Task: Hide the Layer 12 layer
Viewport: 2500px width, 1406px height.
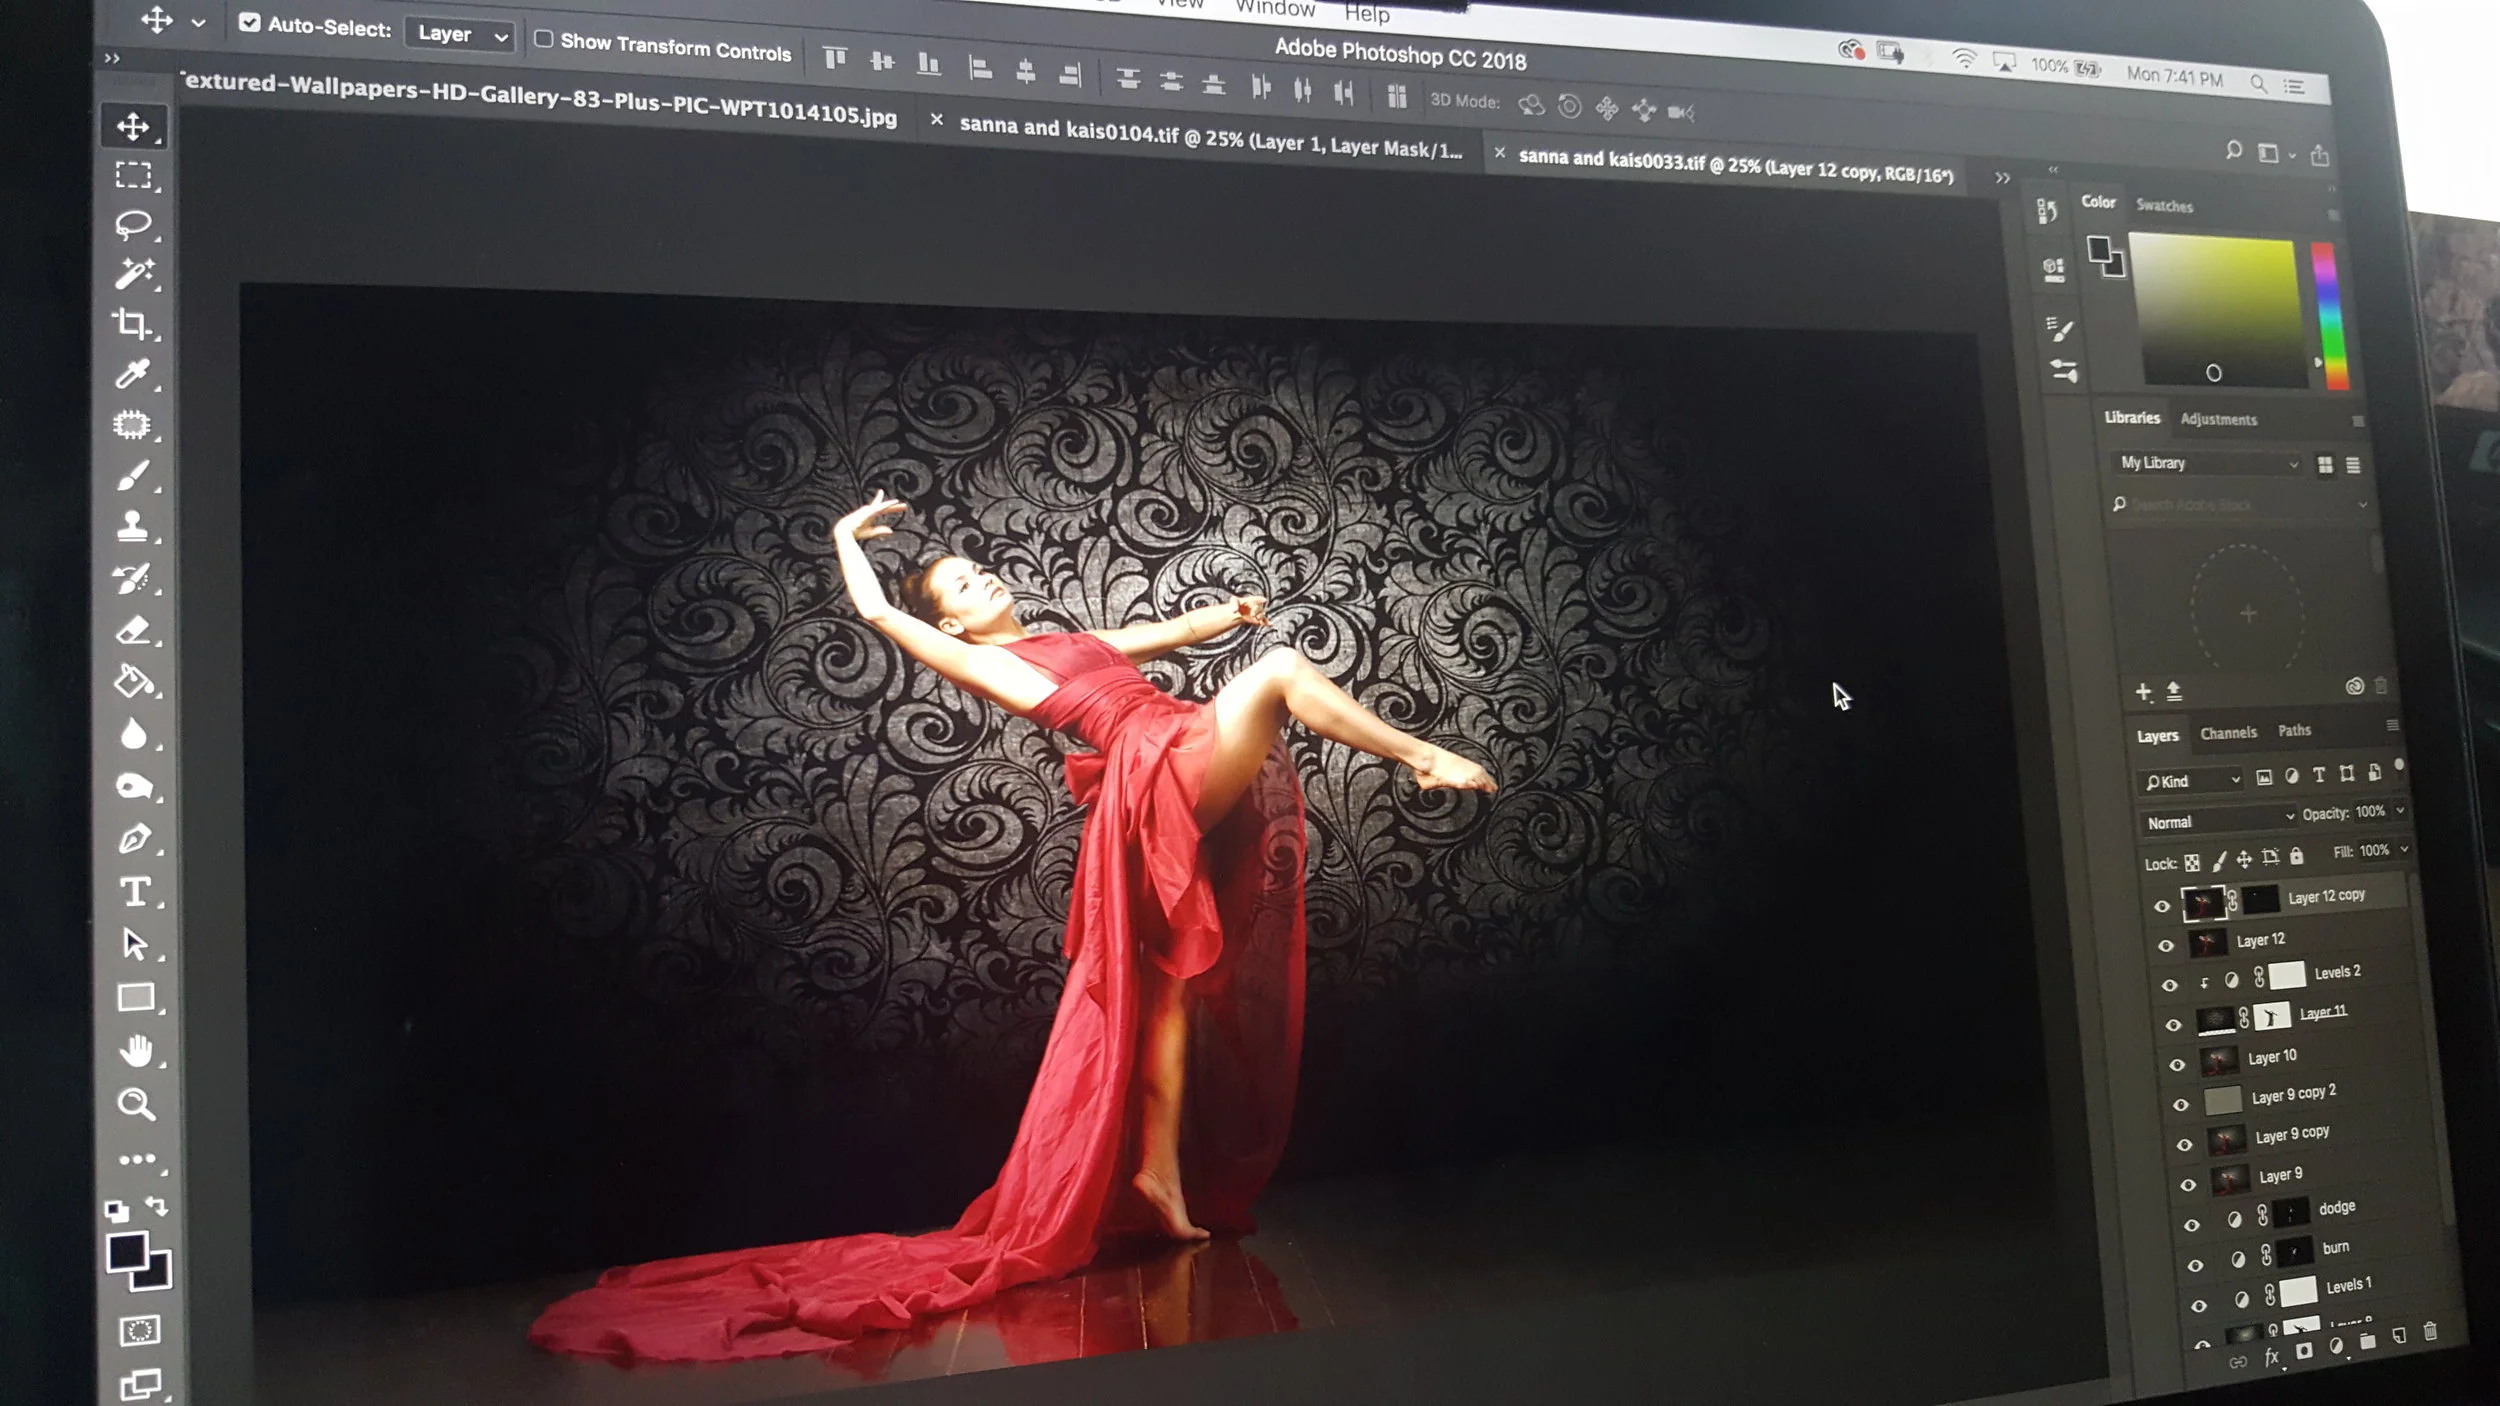Action: click(2166, 946)
